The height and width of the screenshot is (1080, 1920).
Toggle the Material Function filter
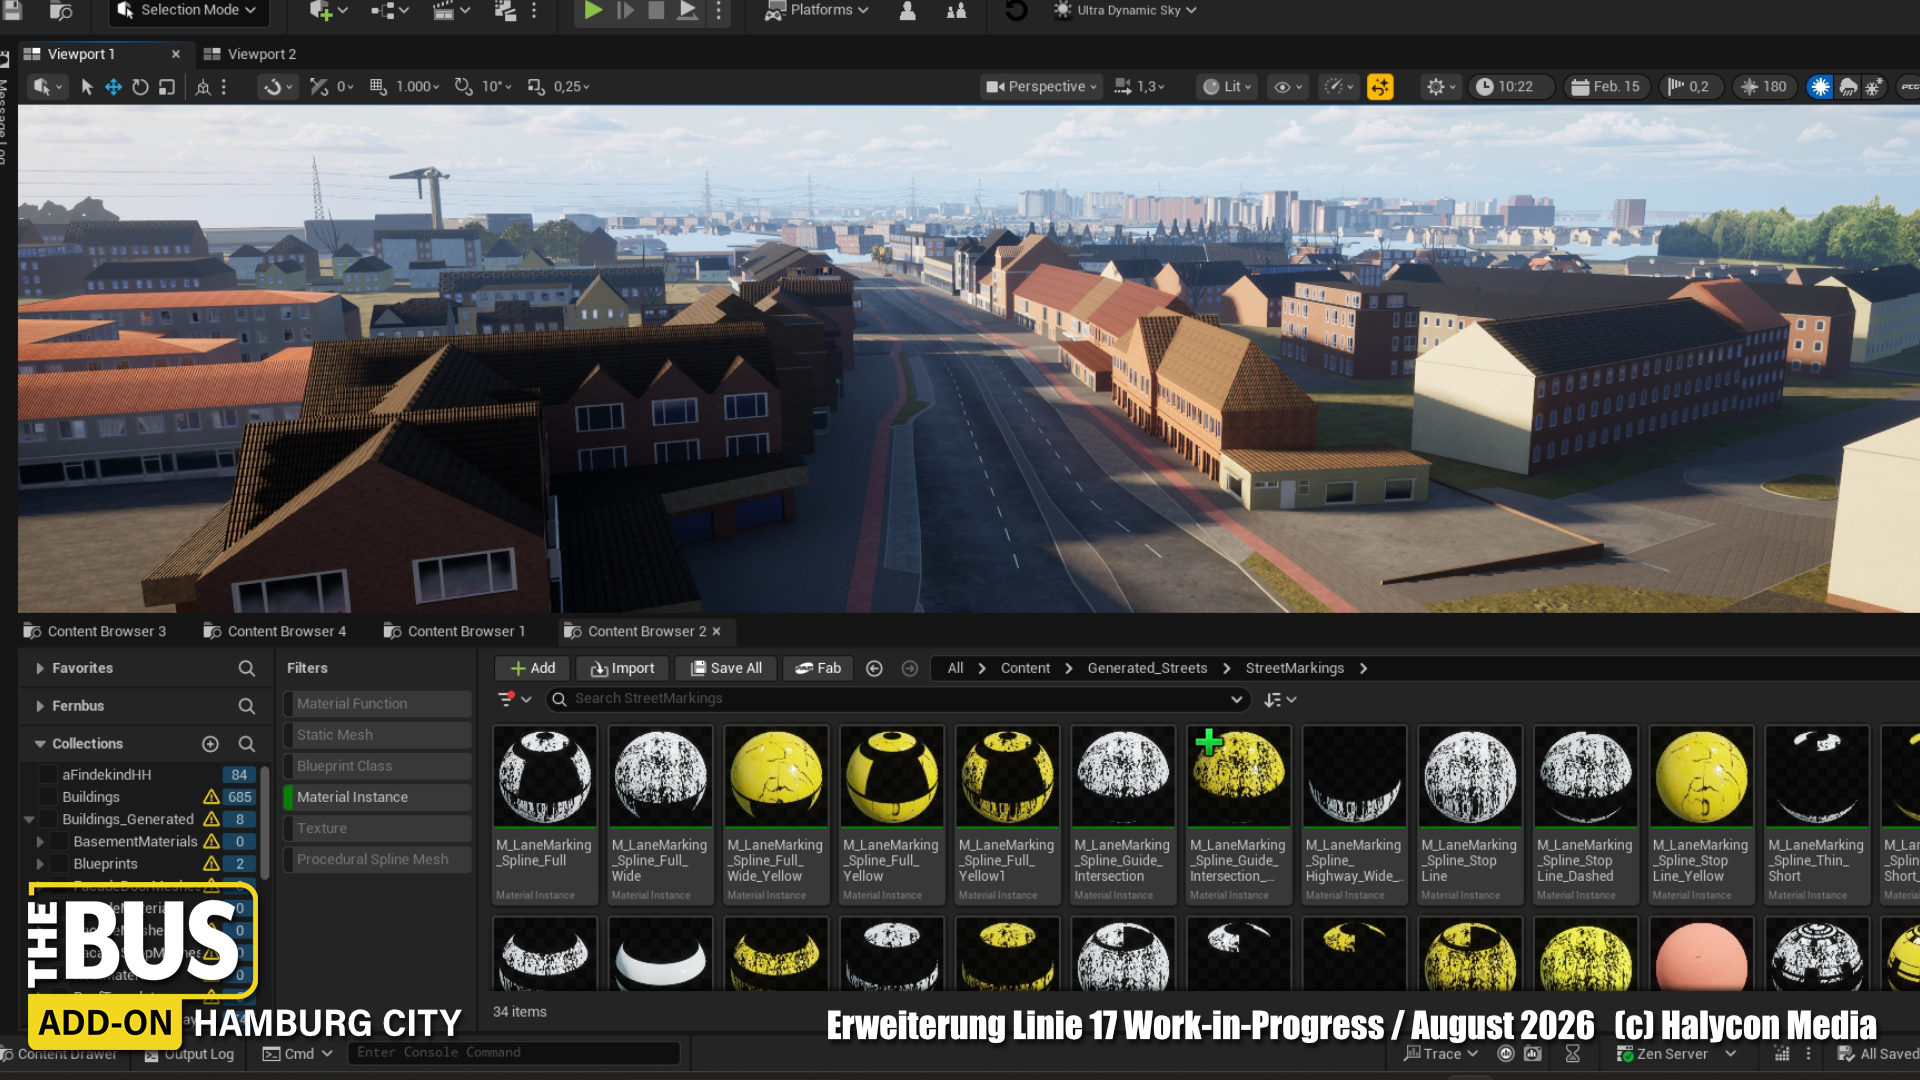[x=377, y=704]
